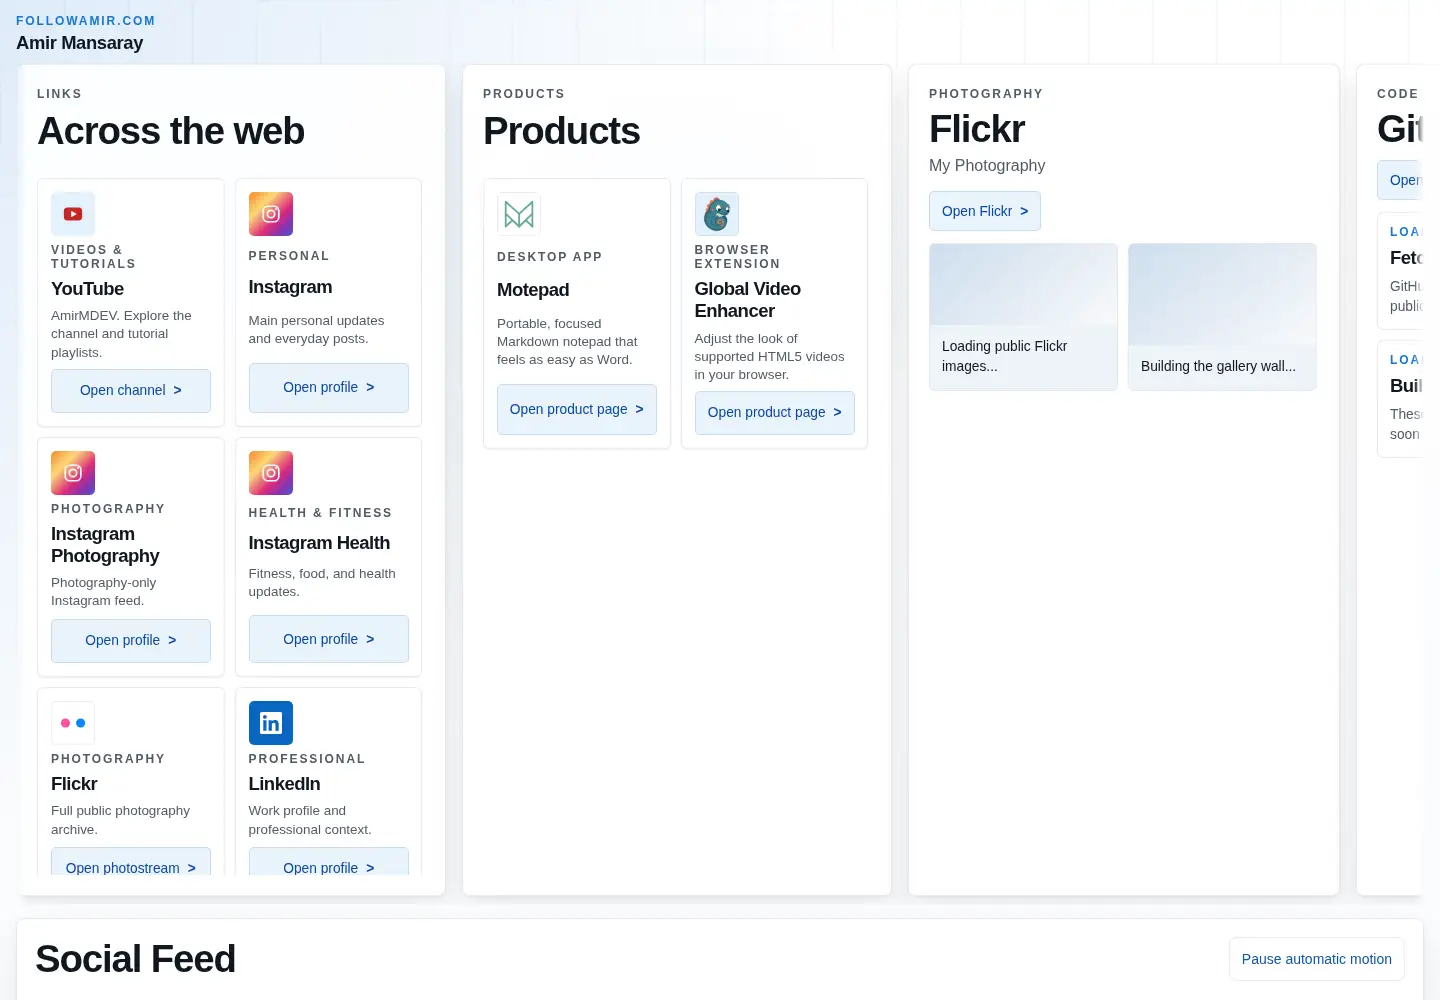Click the BROWSER EXTENSION label
This screenshot has height=1000, width=1440.
(x=738, y=257)
